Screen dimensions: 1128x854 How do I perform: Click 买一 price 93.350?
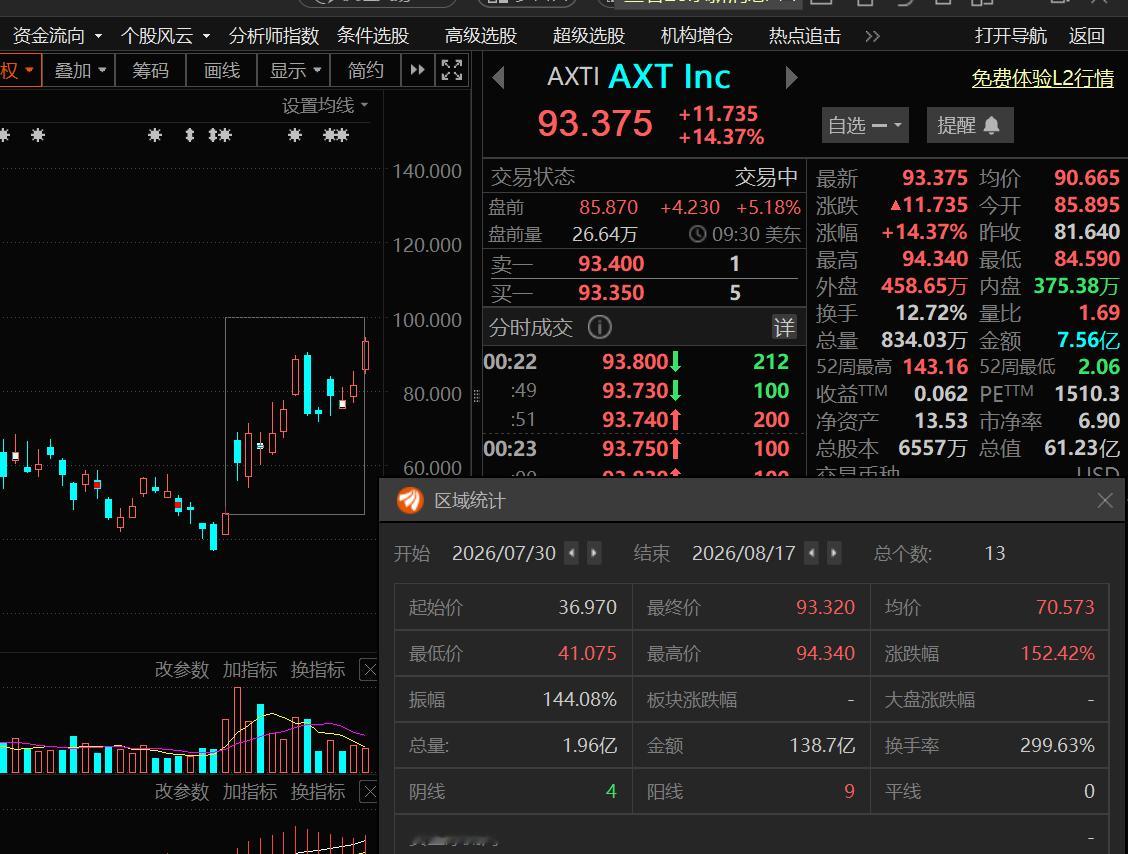611,293
